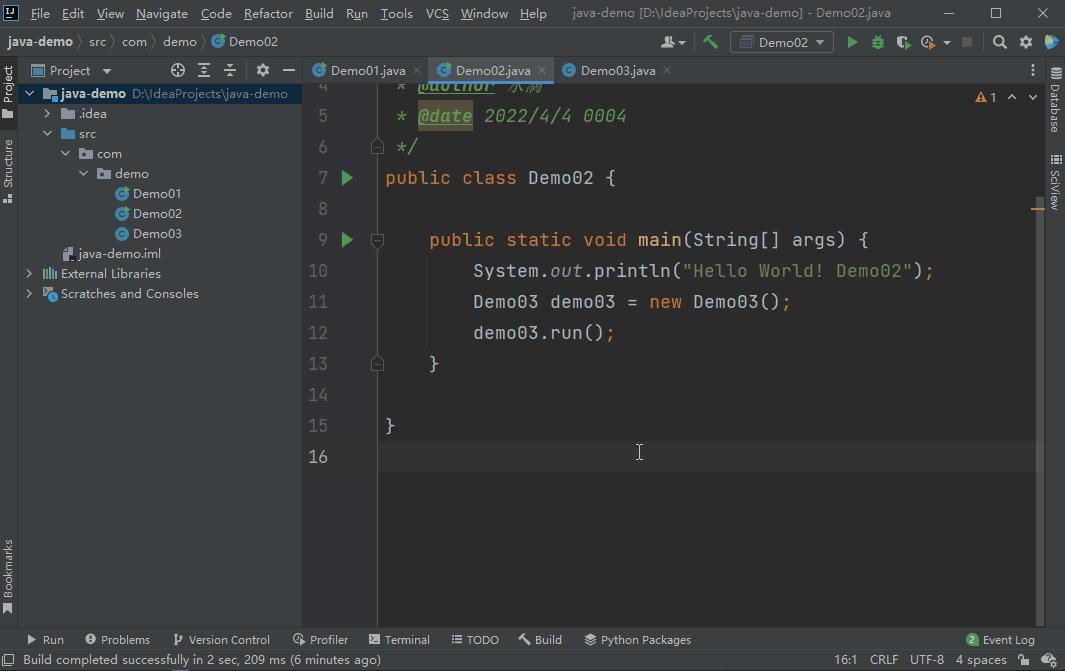The image size is (1065, 671).
Task: Click the gutter run icon beside main method
Action: point(346,239)
